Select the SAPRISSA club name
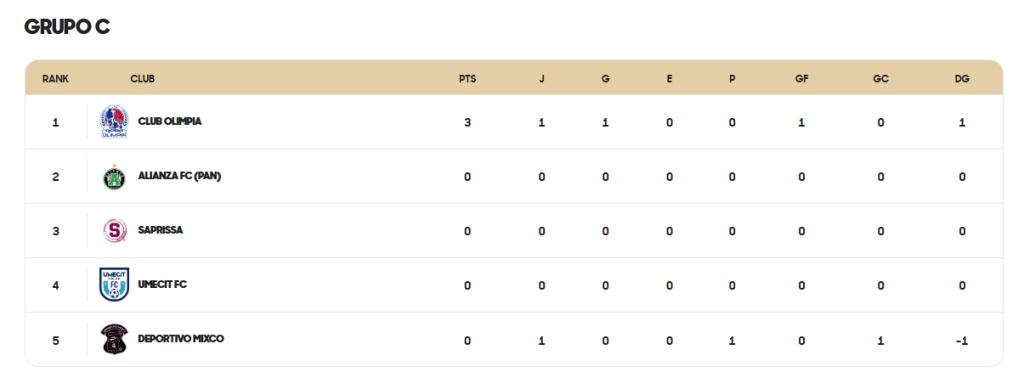The height and width of the screenshot is (378, 1024). pyautogui.click(x=161, y=230)
